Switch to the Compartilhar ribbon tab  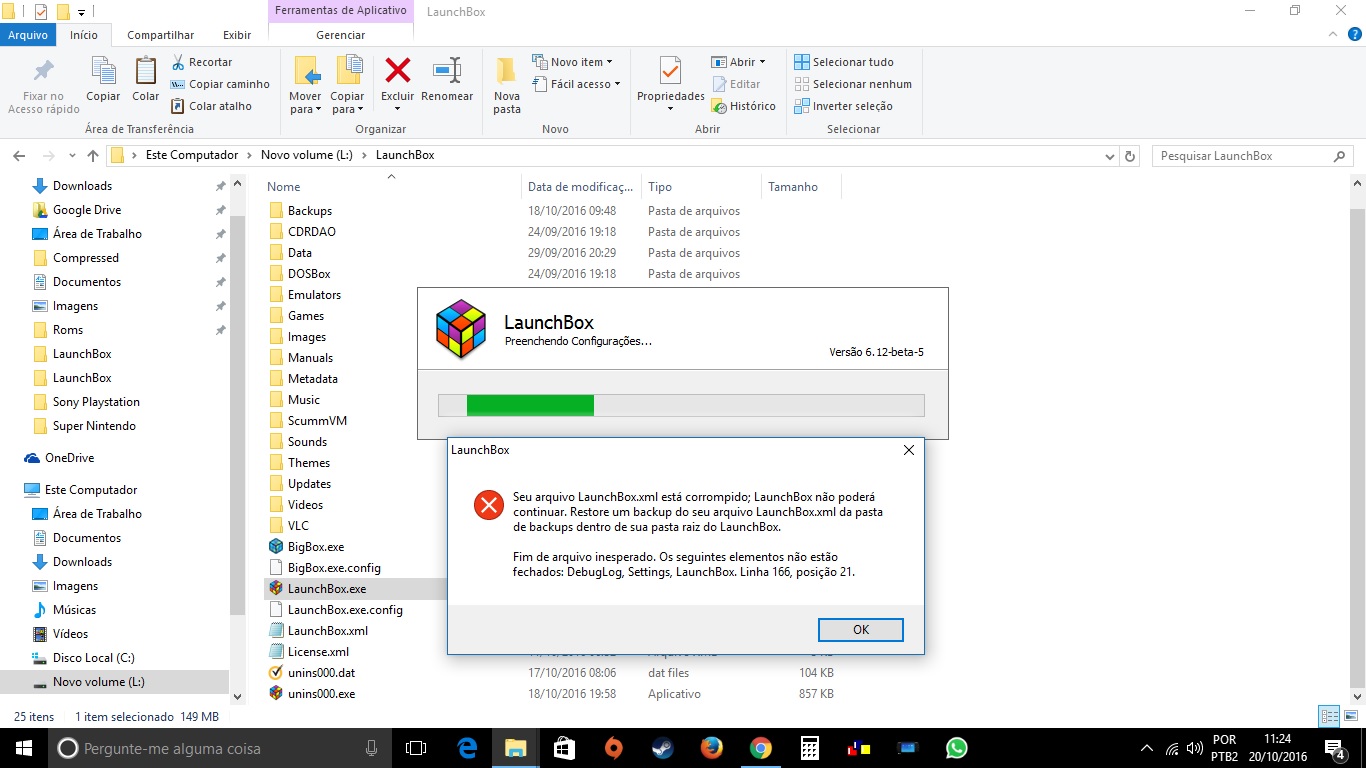(x=160, y=35)
